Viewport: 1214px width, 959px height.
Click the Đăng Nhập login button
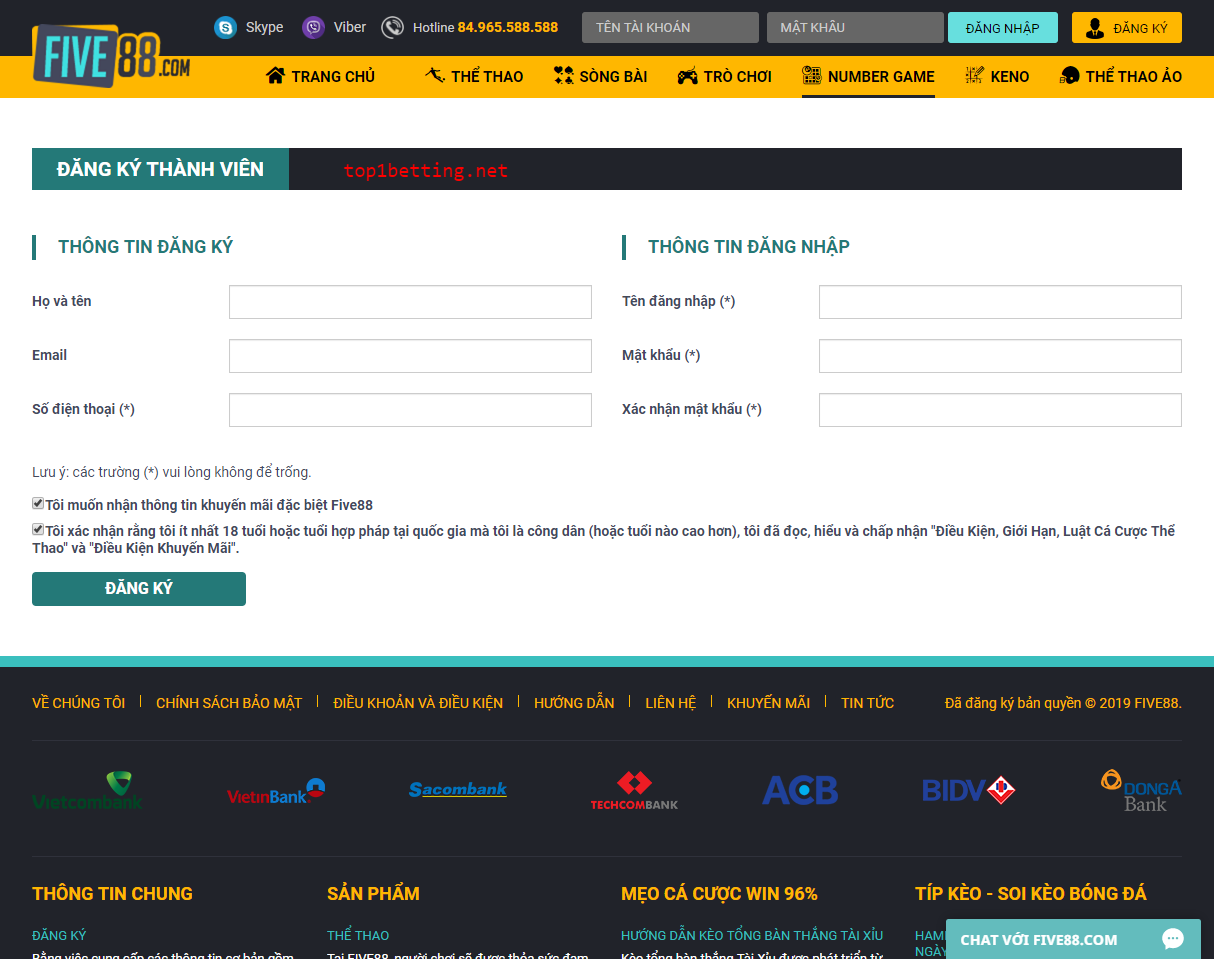(x=1003, y=28)
